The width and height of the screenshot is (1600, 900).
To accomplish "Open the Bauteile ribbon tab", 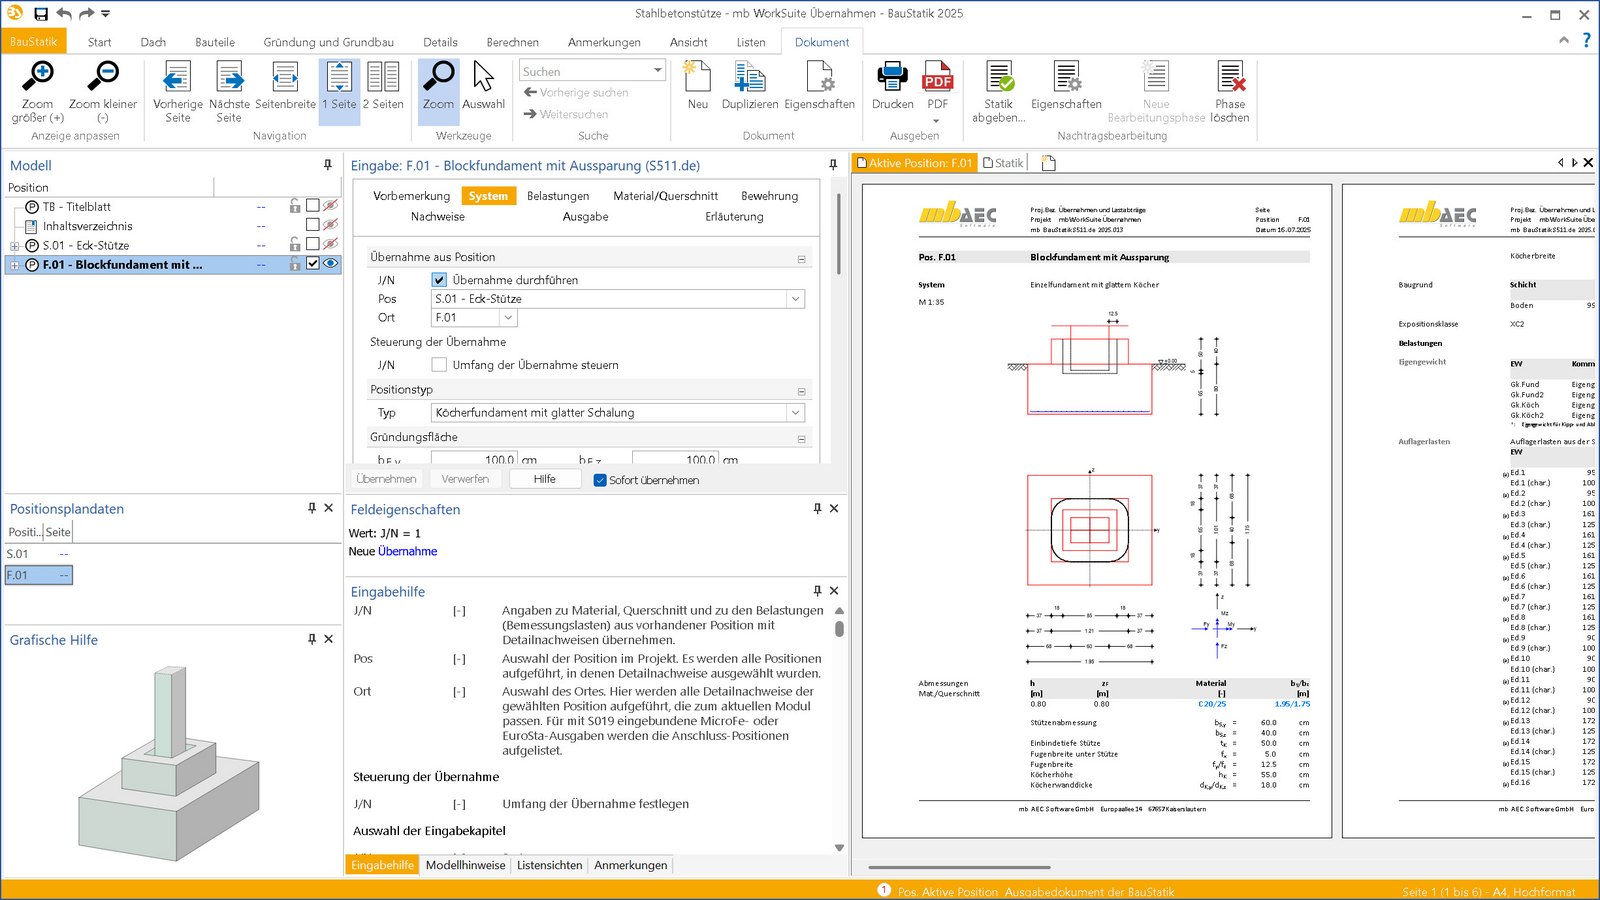I will pos(215,42).
